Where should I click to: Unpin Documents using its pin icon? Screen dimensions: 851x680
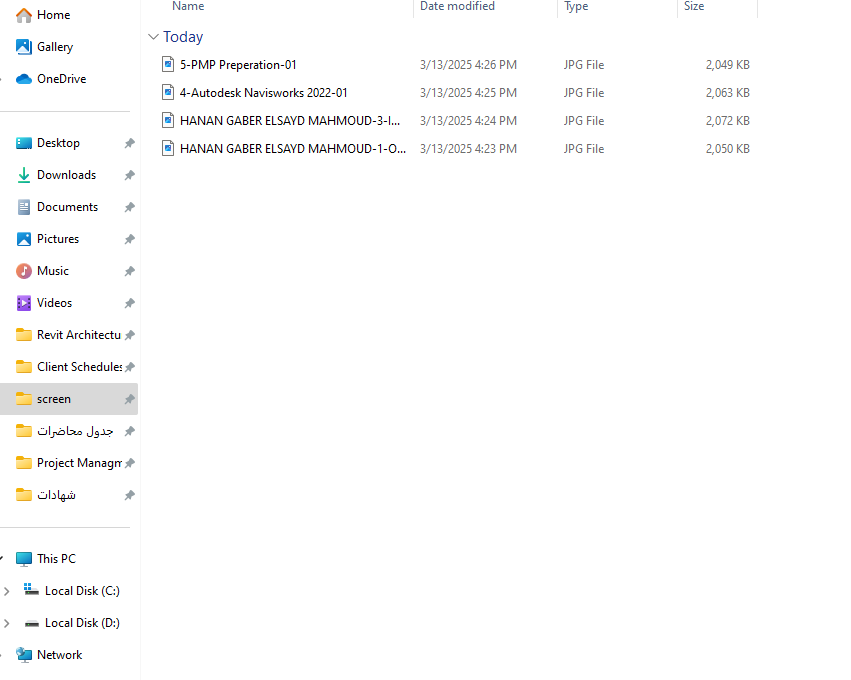point(129,207)
